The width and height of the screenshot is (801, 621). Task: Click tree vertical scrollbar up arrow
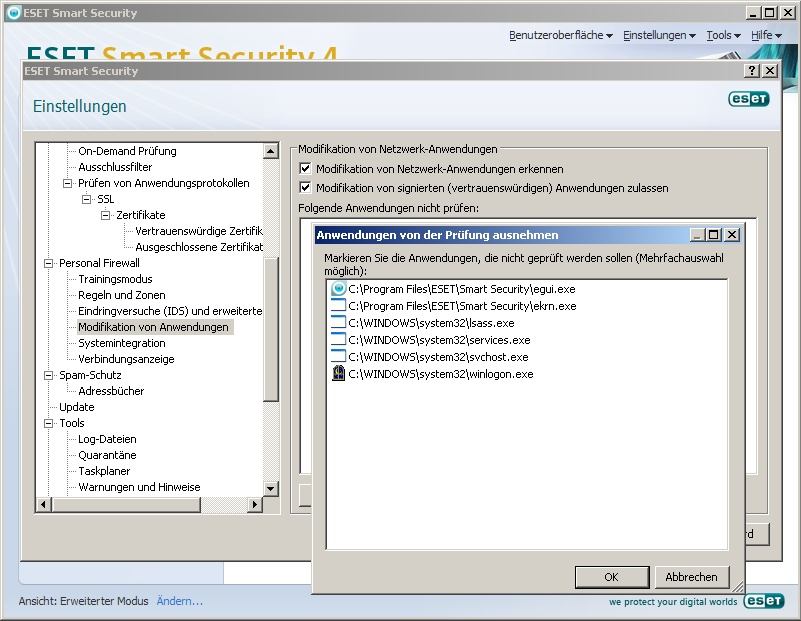tap(270, 151)
